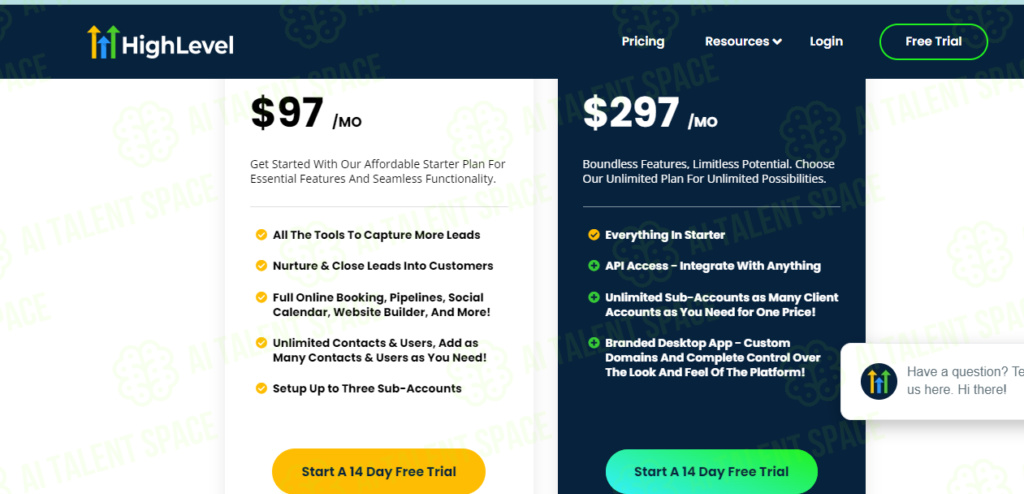Click checkmark icon beside Everything In Starter

[594, 235]
